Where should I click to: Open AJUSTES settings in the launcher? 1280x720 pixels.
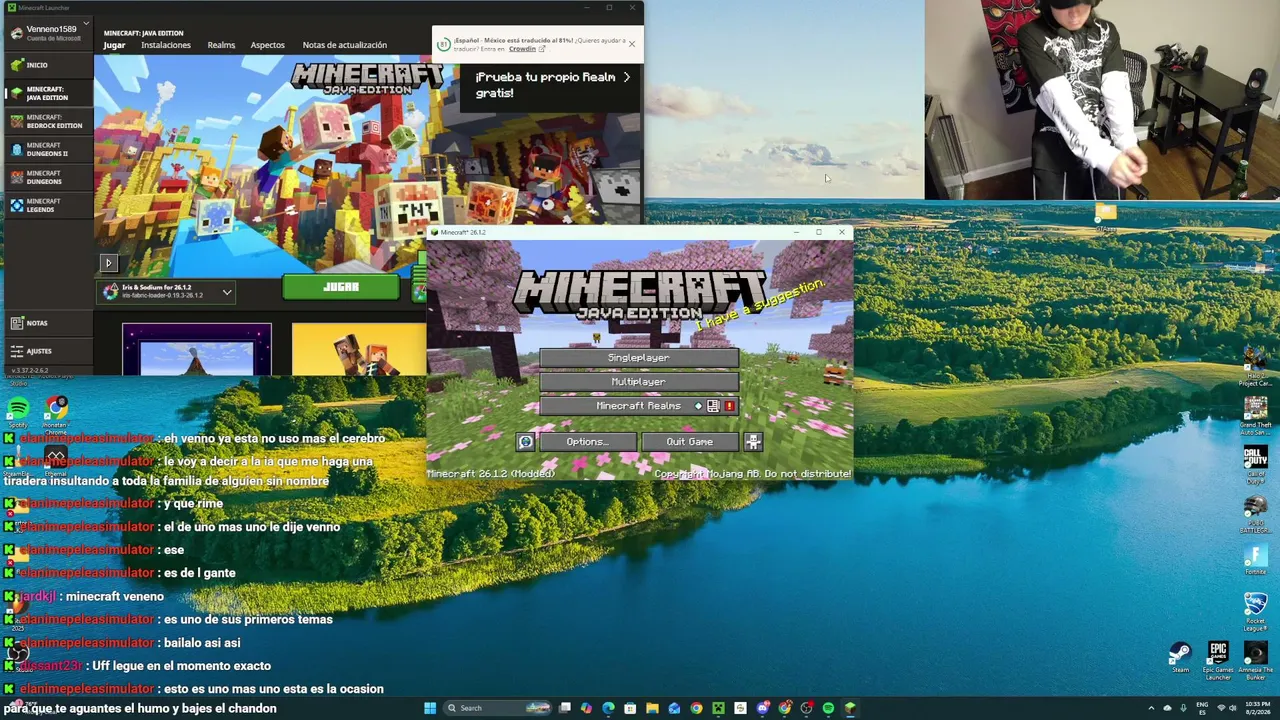click(x=46, y=351)
